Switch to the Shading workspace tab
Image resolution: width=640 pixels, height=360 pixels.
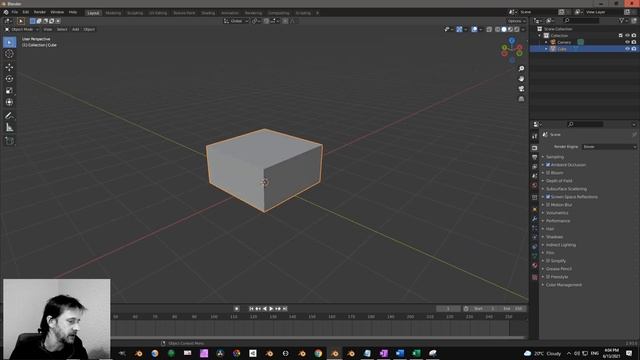208,13
